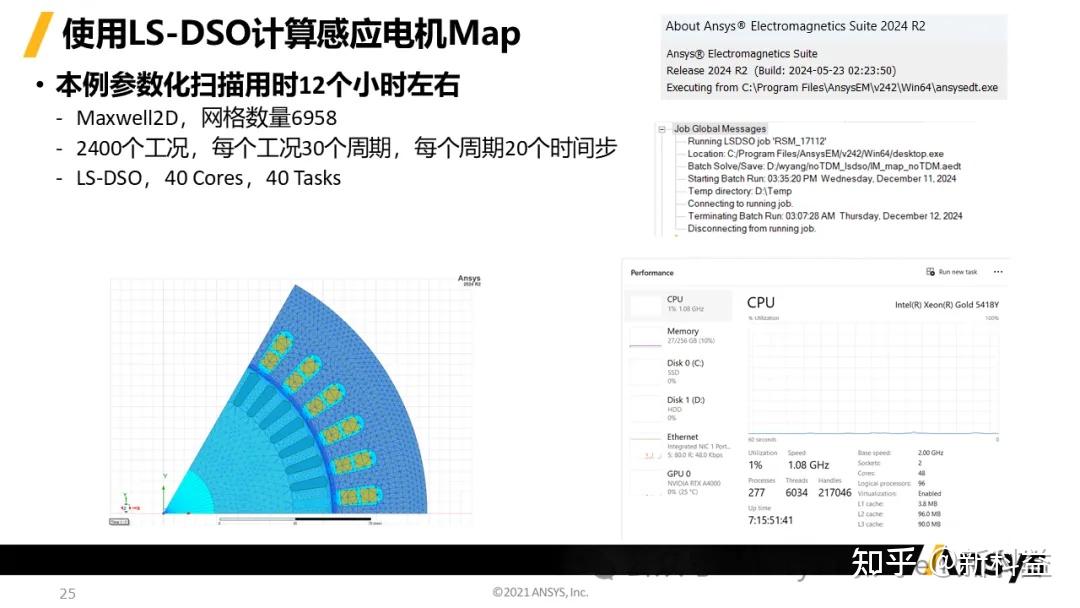Click the '217046' handles value

[x=834, y=493]
